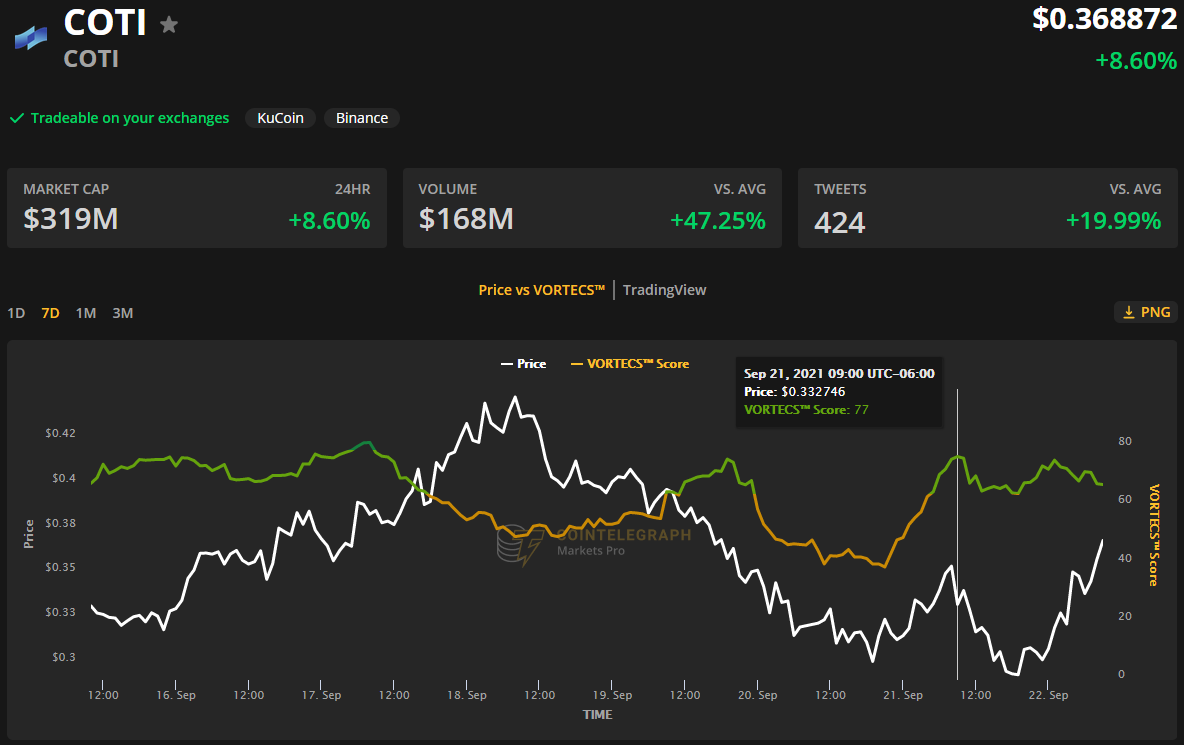This screenshot has width=1184, height=745.
Task: Click the +8.60% 24HR market cap change
Action: tap(329, 220)
